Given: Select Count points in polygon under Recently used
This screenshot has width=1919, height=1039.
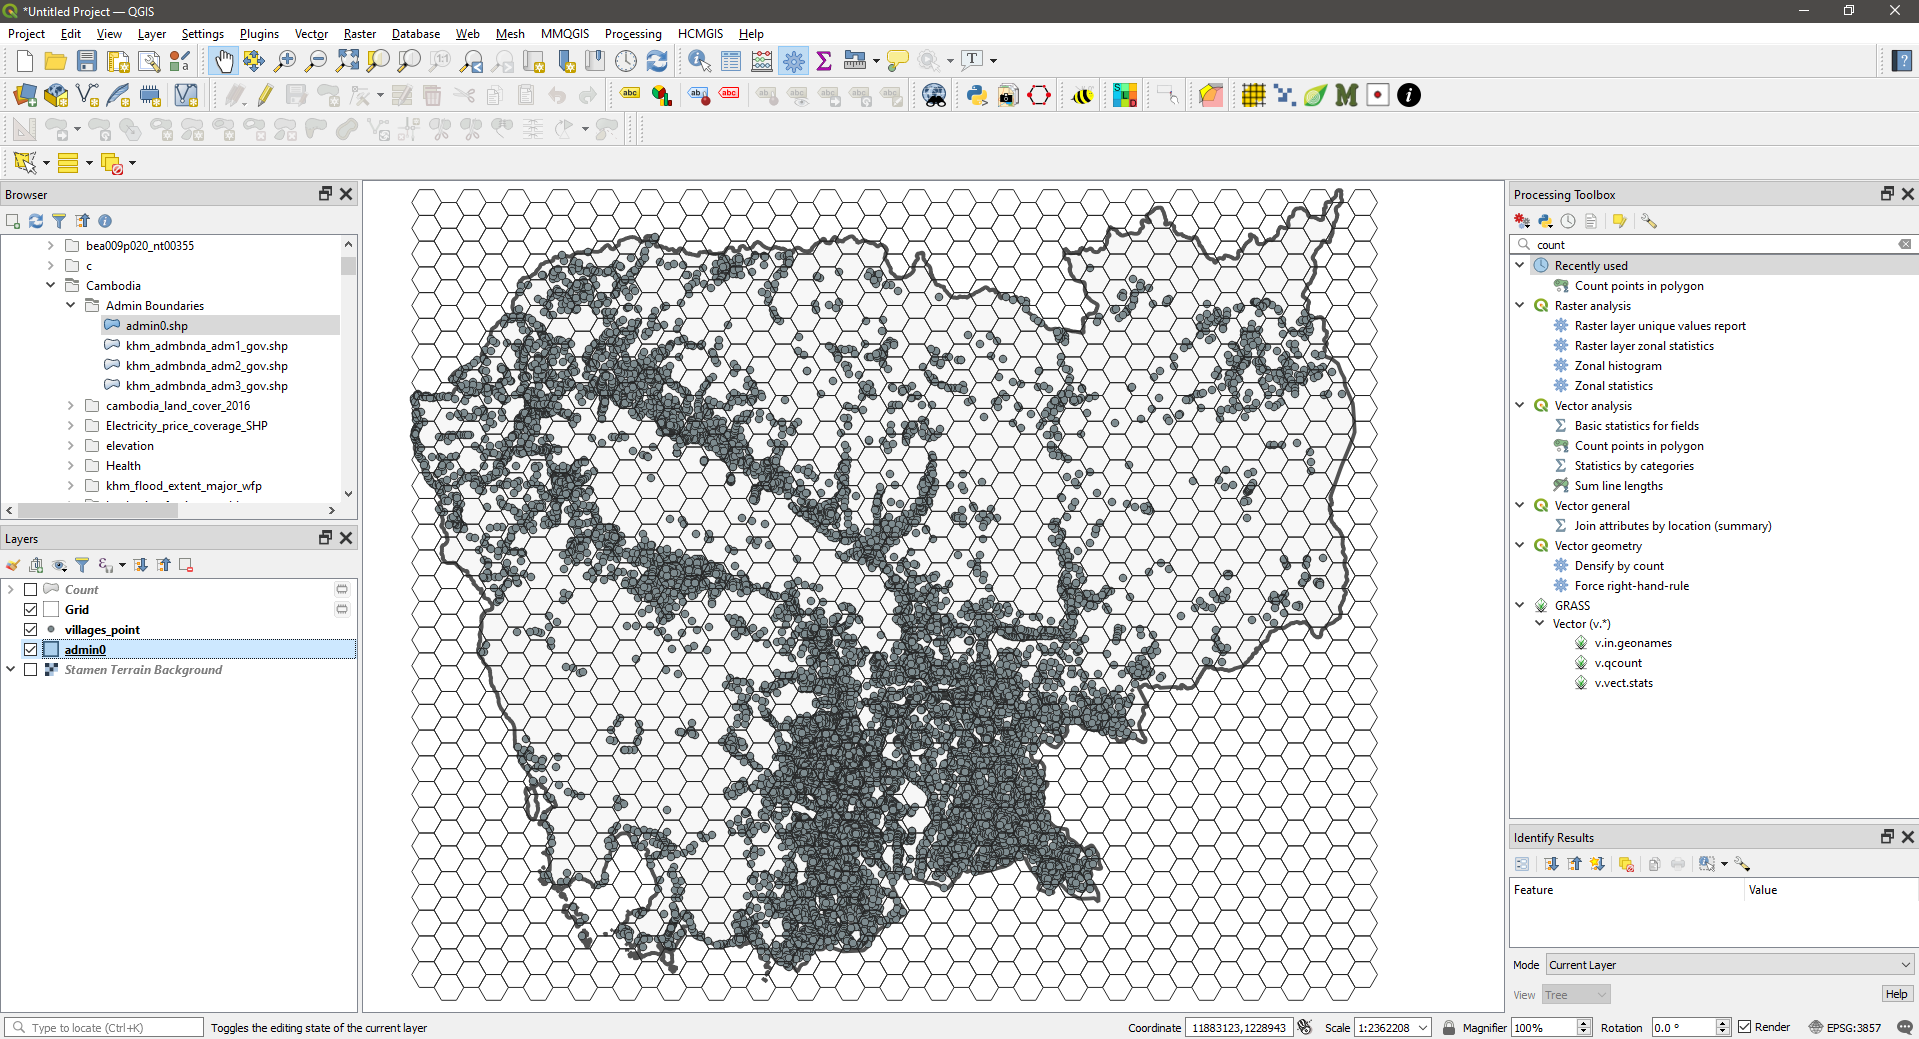Looking at the screenshot, I should (x=1639, y=286).
